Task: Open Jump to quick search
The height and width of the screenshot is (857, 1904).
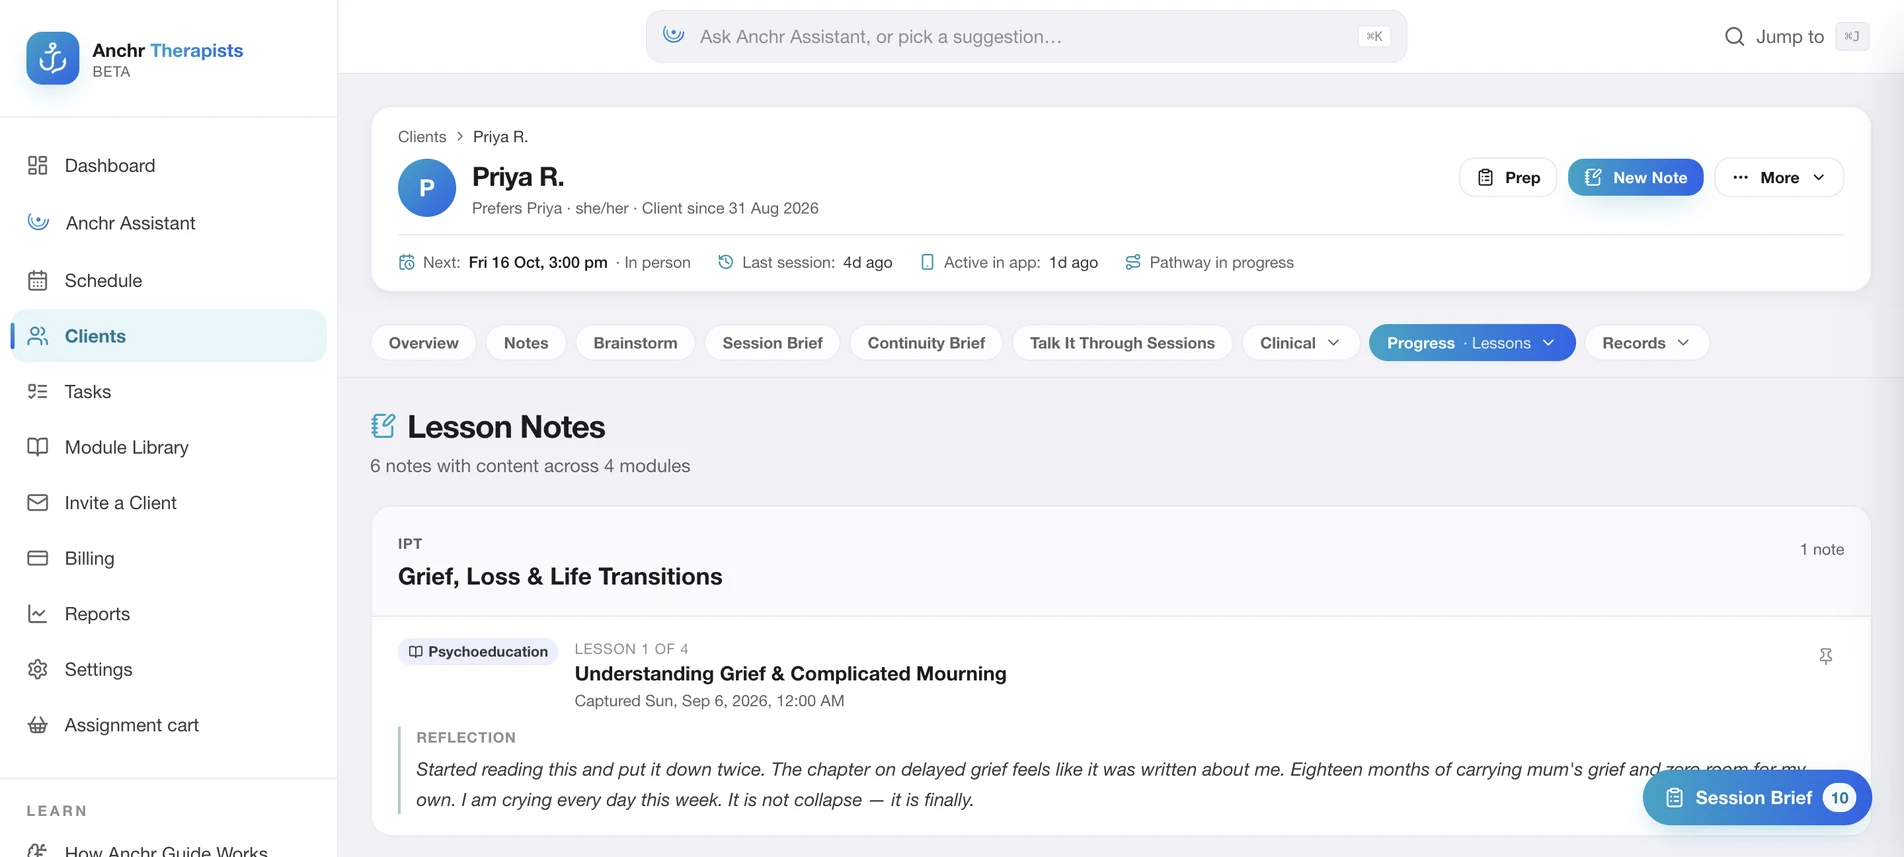Action: [1796, 36]
